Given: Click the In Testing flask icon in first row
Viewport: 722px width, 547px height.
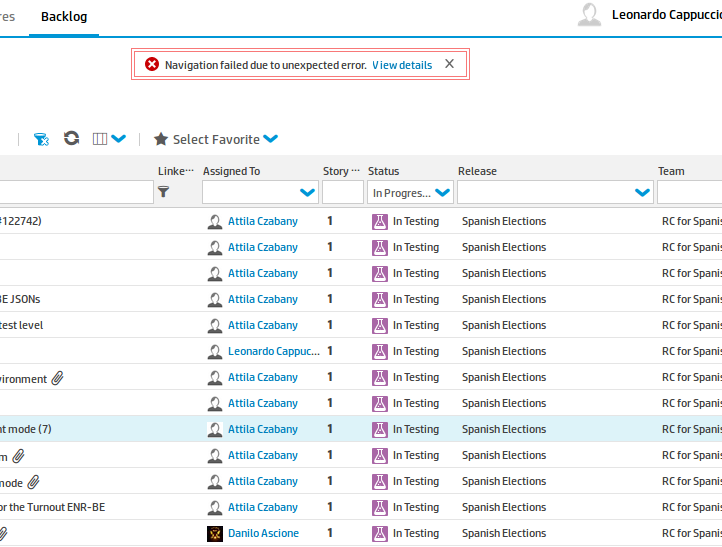Looking at the screenshot, I should (380, 222).
